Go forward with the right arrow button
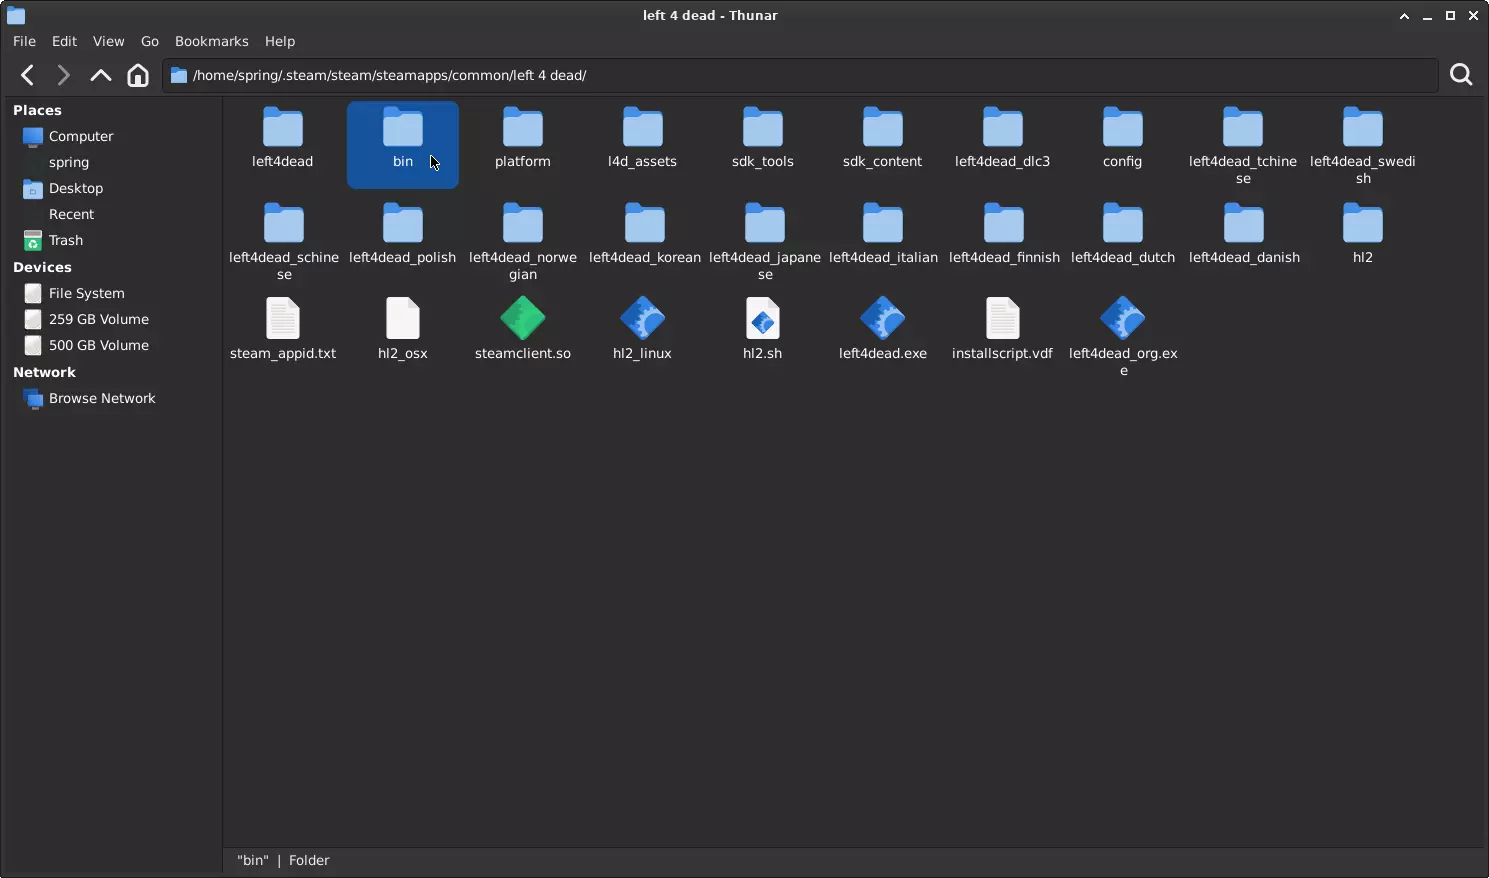The width and height of the screenshot is (1489, 878). coord(63,75)
